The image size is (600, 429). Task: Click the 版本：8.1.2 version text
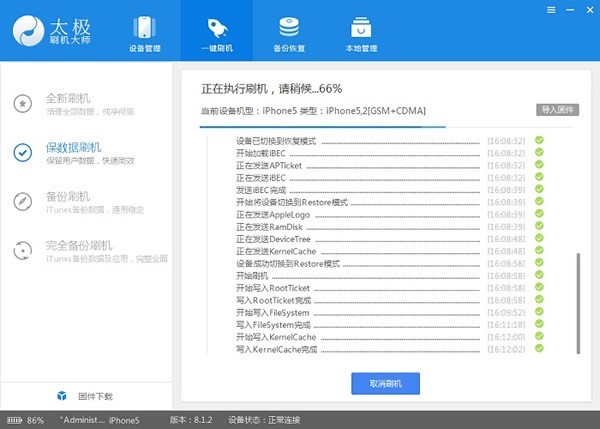[191, 420]
